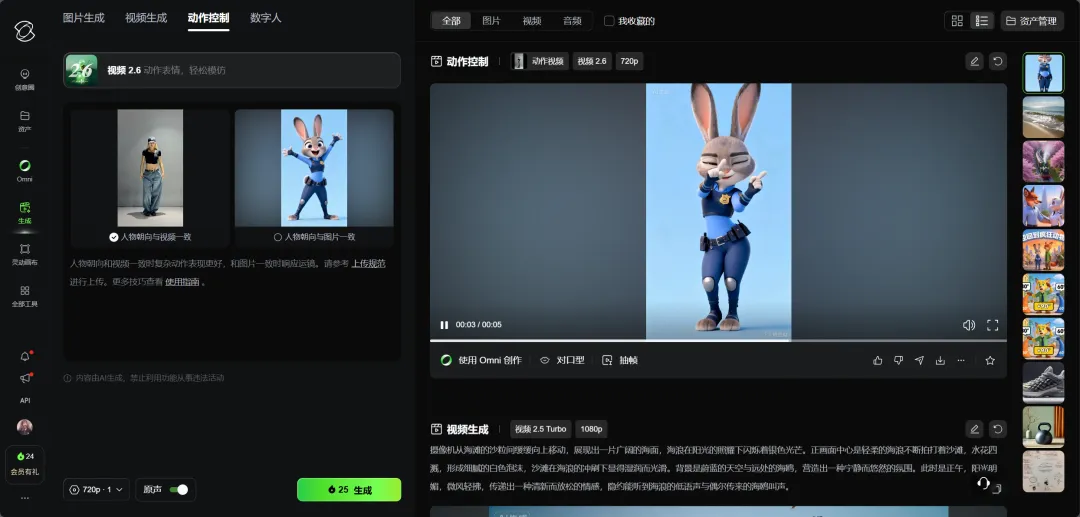Image resolution: width=1080 pixels, height=517 pixels.
Task: Open 全部工具 in the sidebar
Action: 25,296
